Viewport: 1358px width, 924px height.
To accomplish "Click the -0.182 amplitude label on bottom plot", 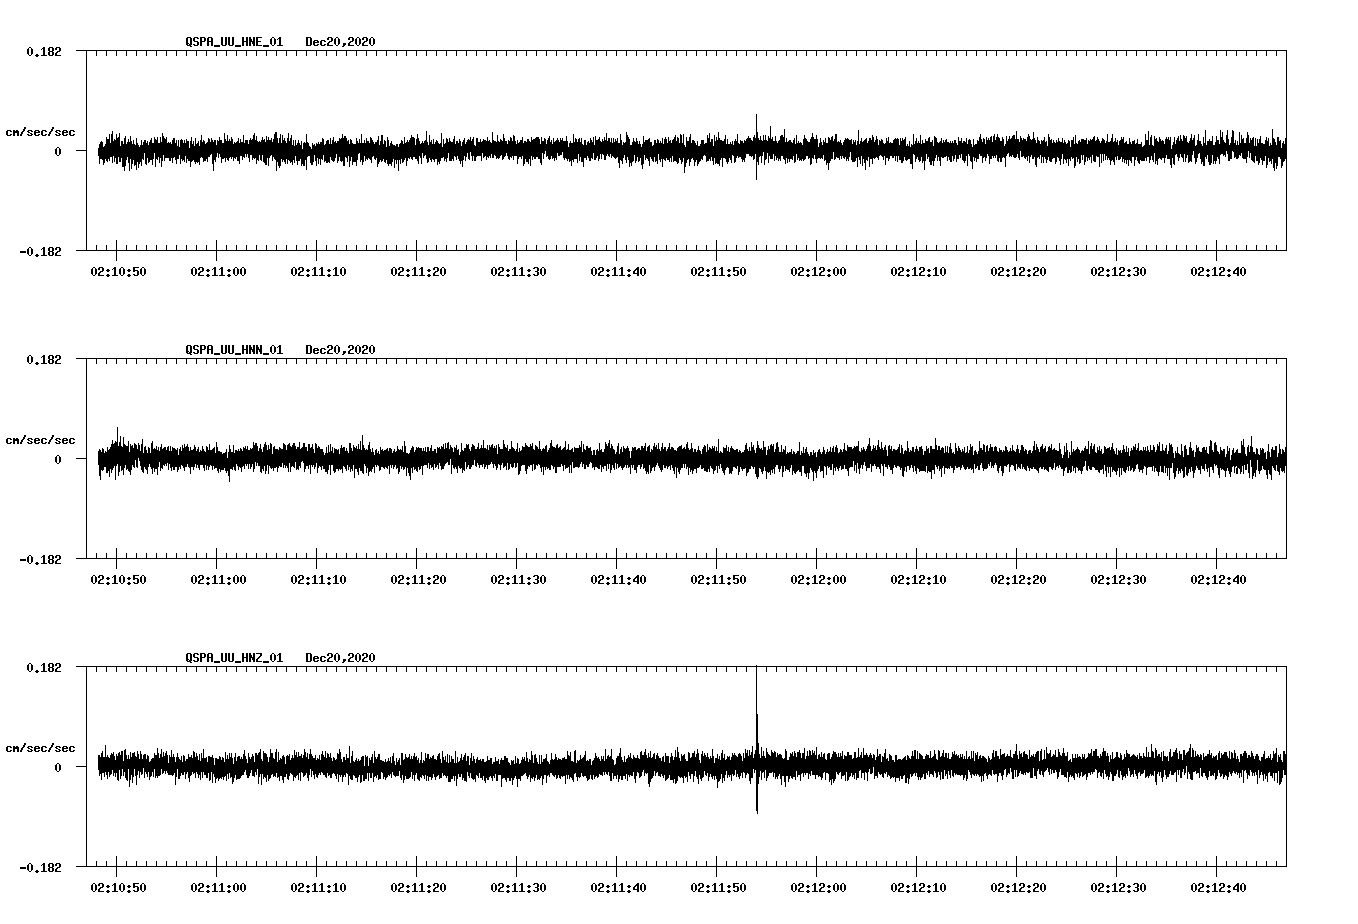I will 42,869.
